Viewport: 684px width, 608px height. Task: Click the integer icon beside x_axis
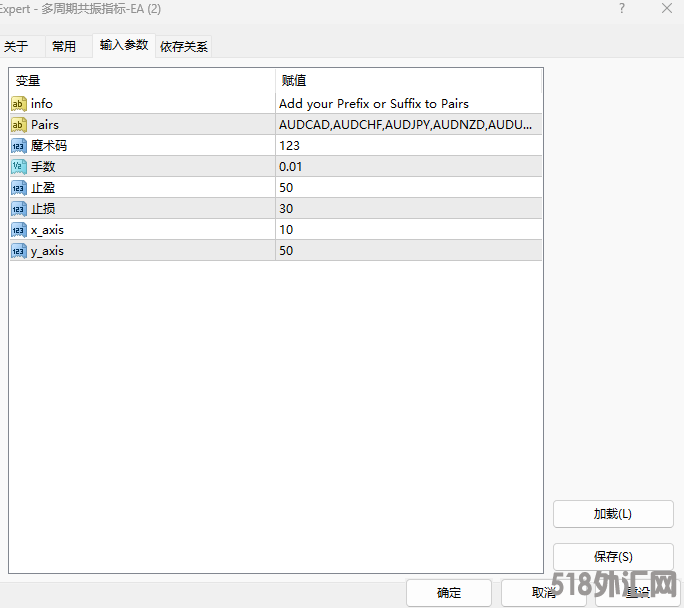(x=18, y=230)
